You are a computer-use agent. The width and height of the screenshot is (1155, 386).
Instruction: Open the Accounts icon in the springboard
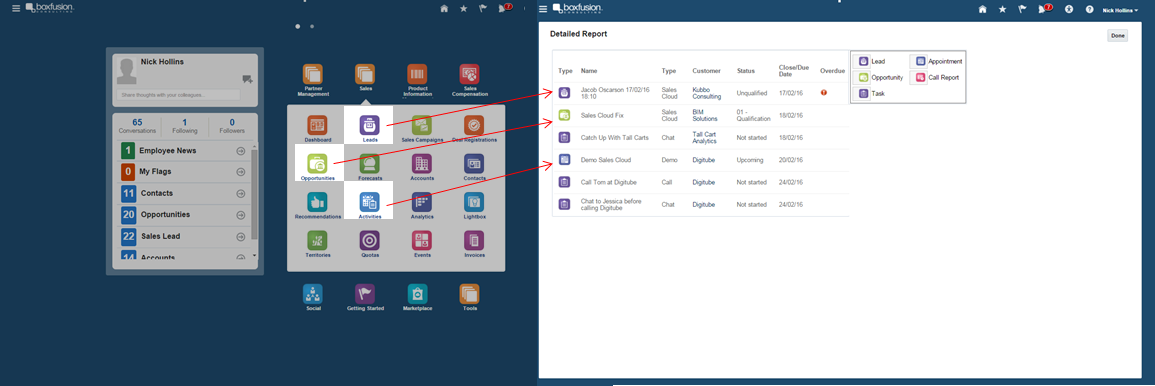[x=422, y=164]
